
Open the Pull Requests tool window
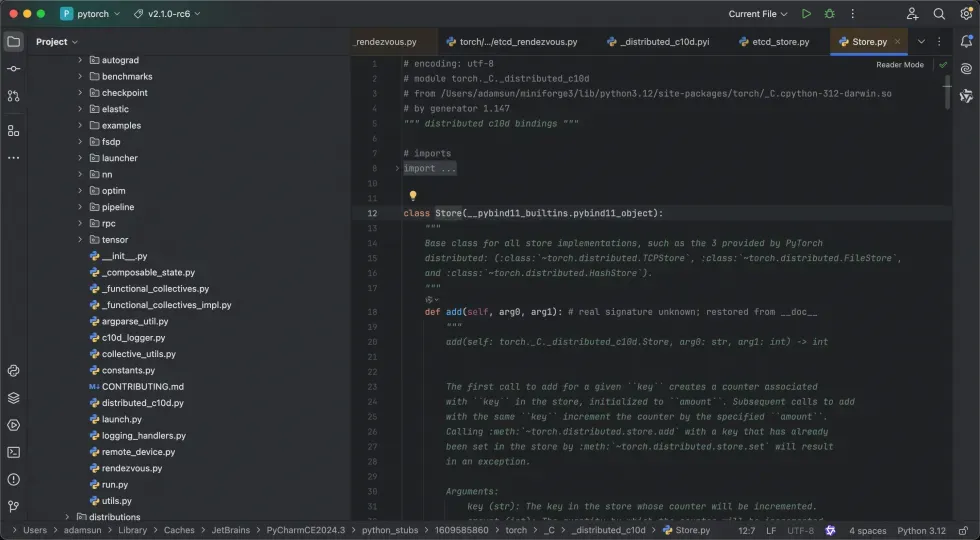(14, 96)
